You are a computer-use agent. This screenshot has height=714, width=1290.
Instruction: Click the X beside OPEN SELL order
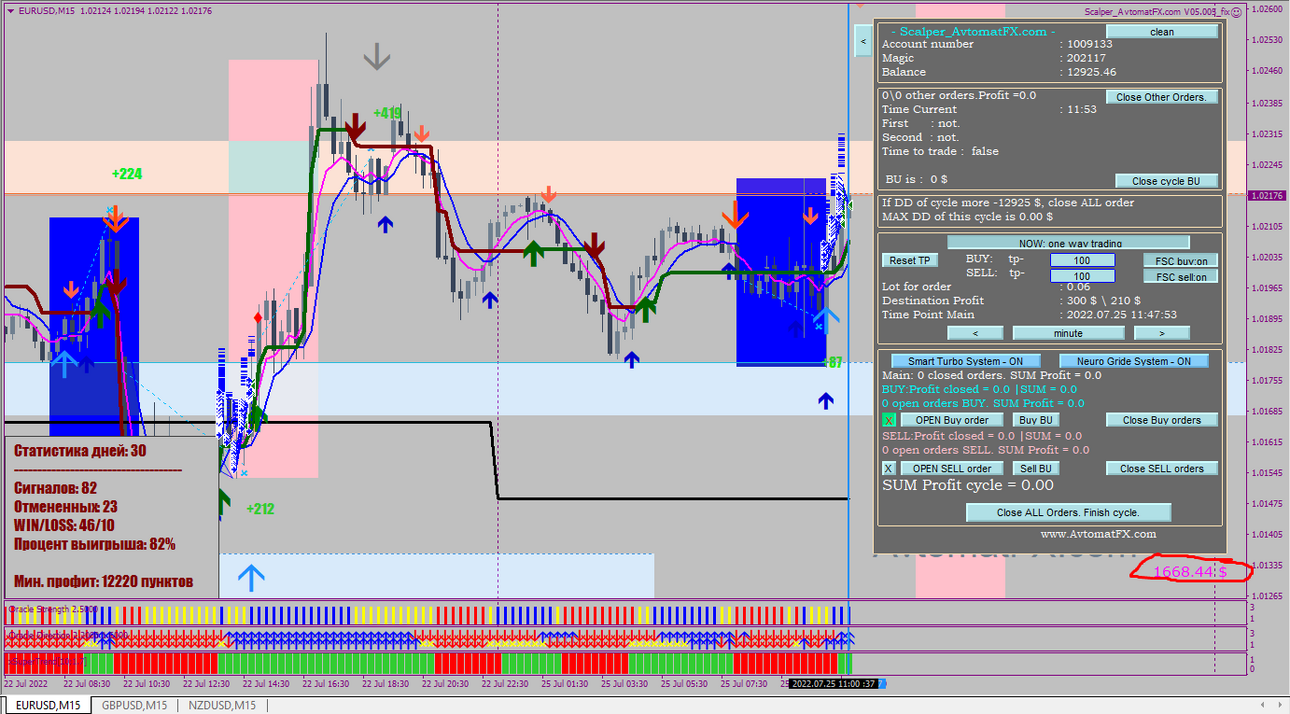click(889, 468)
